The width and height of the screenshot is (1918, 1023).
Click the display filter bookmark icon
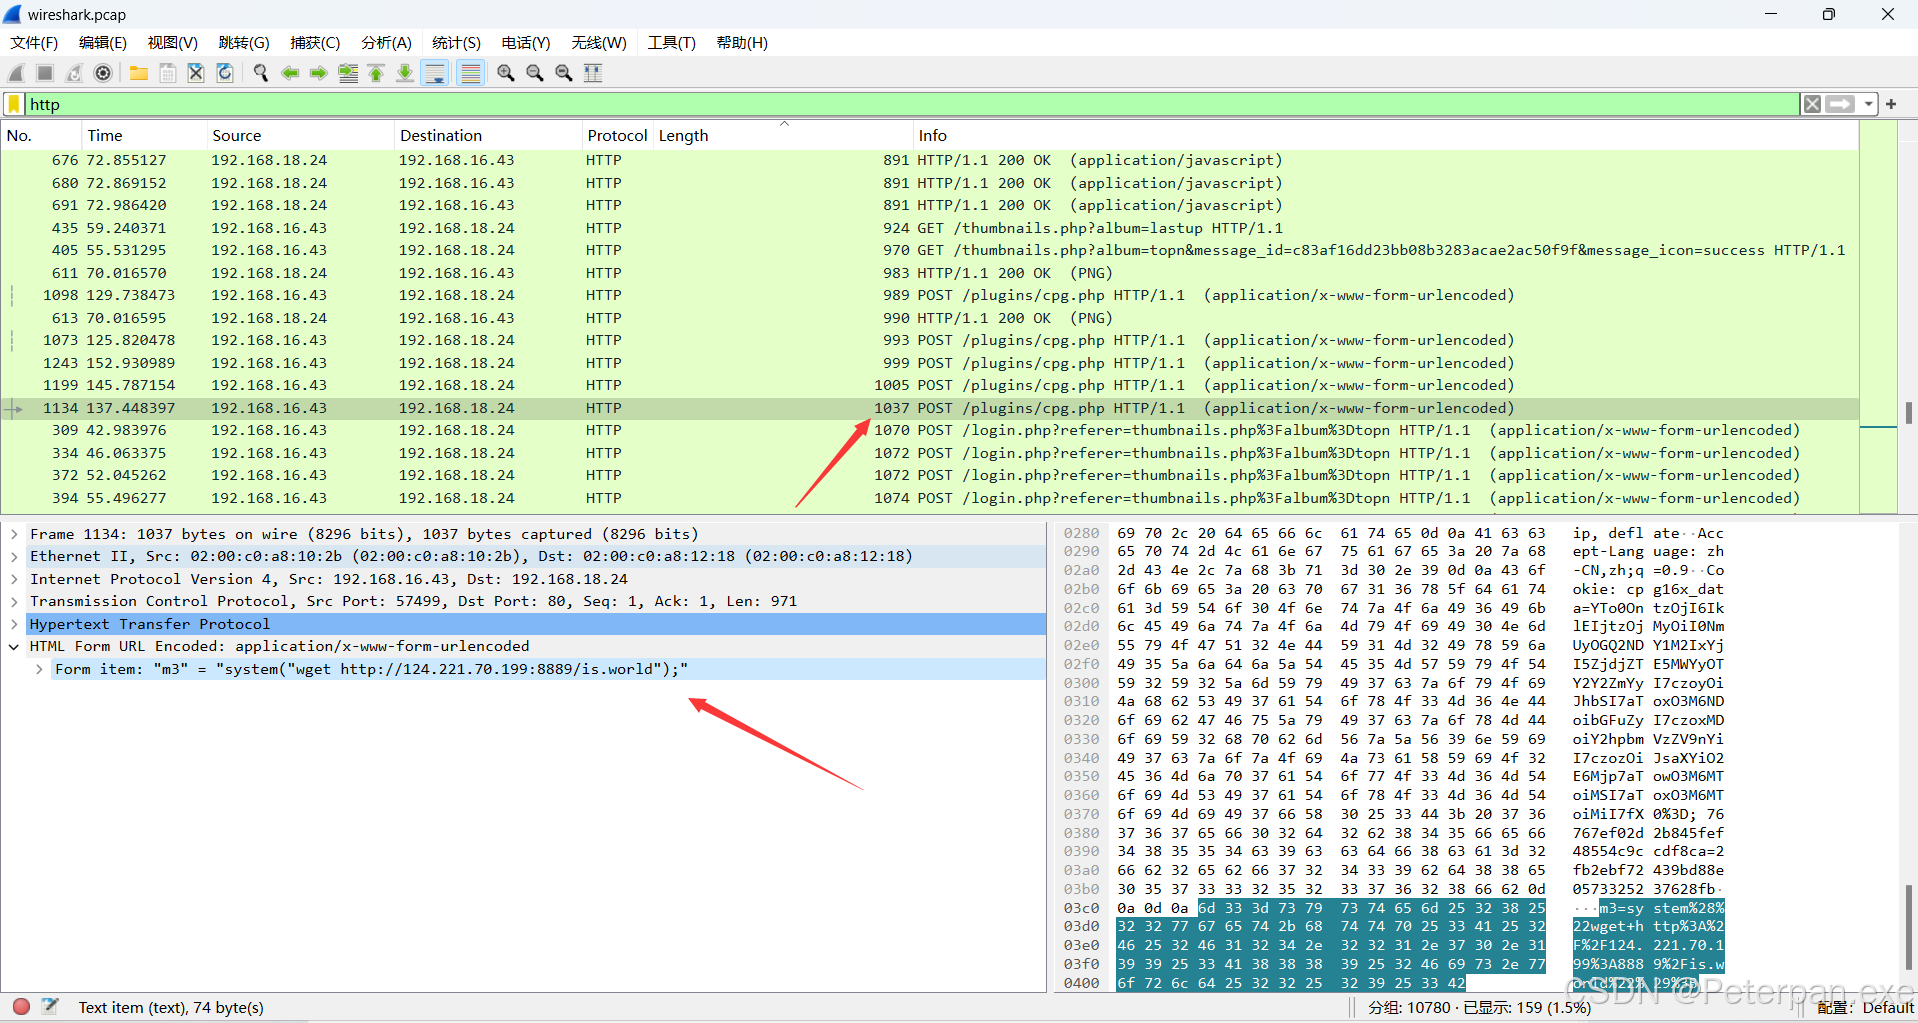tap(14, 104)
